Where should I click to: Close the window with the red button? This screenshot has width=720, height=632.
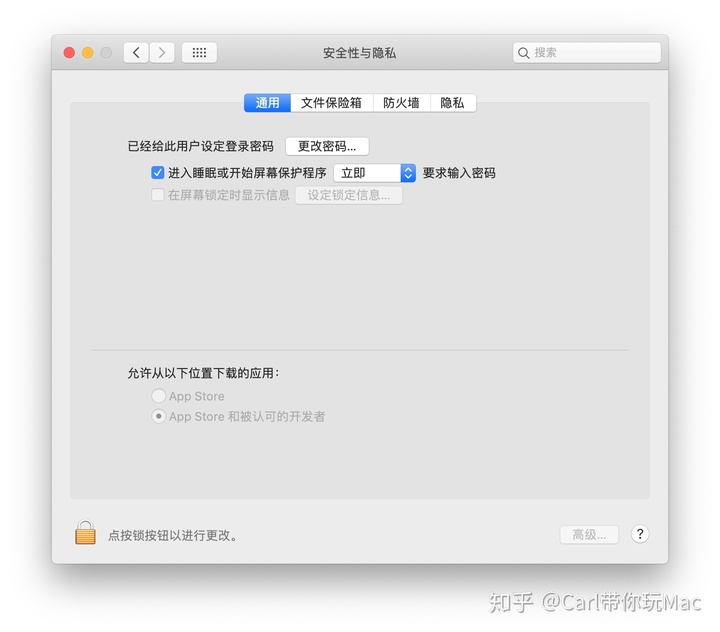click(x=69, y=53)
